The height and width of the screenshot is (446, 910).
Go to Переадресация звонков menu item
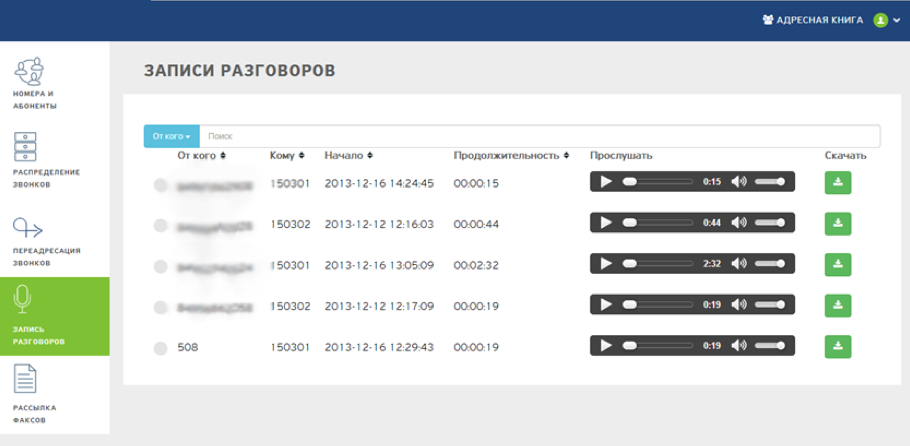pos(46,257)
